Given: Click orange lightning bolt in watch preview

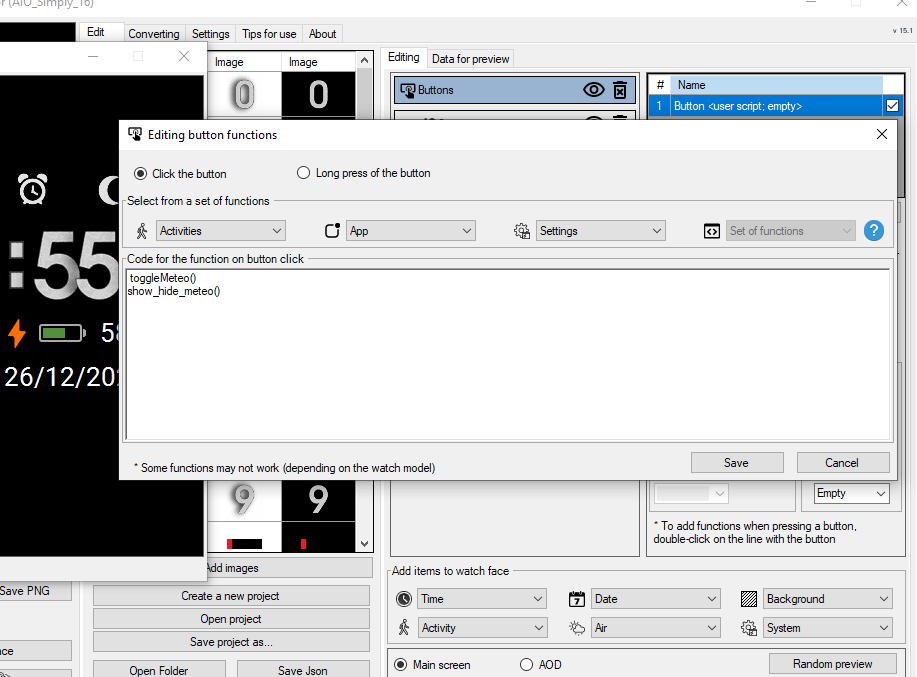Looking at the screenshot, I should coord(17,333).
